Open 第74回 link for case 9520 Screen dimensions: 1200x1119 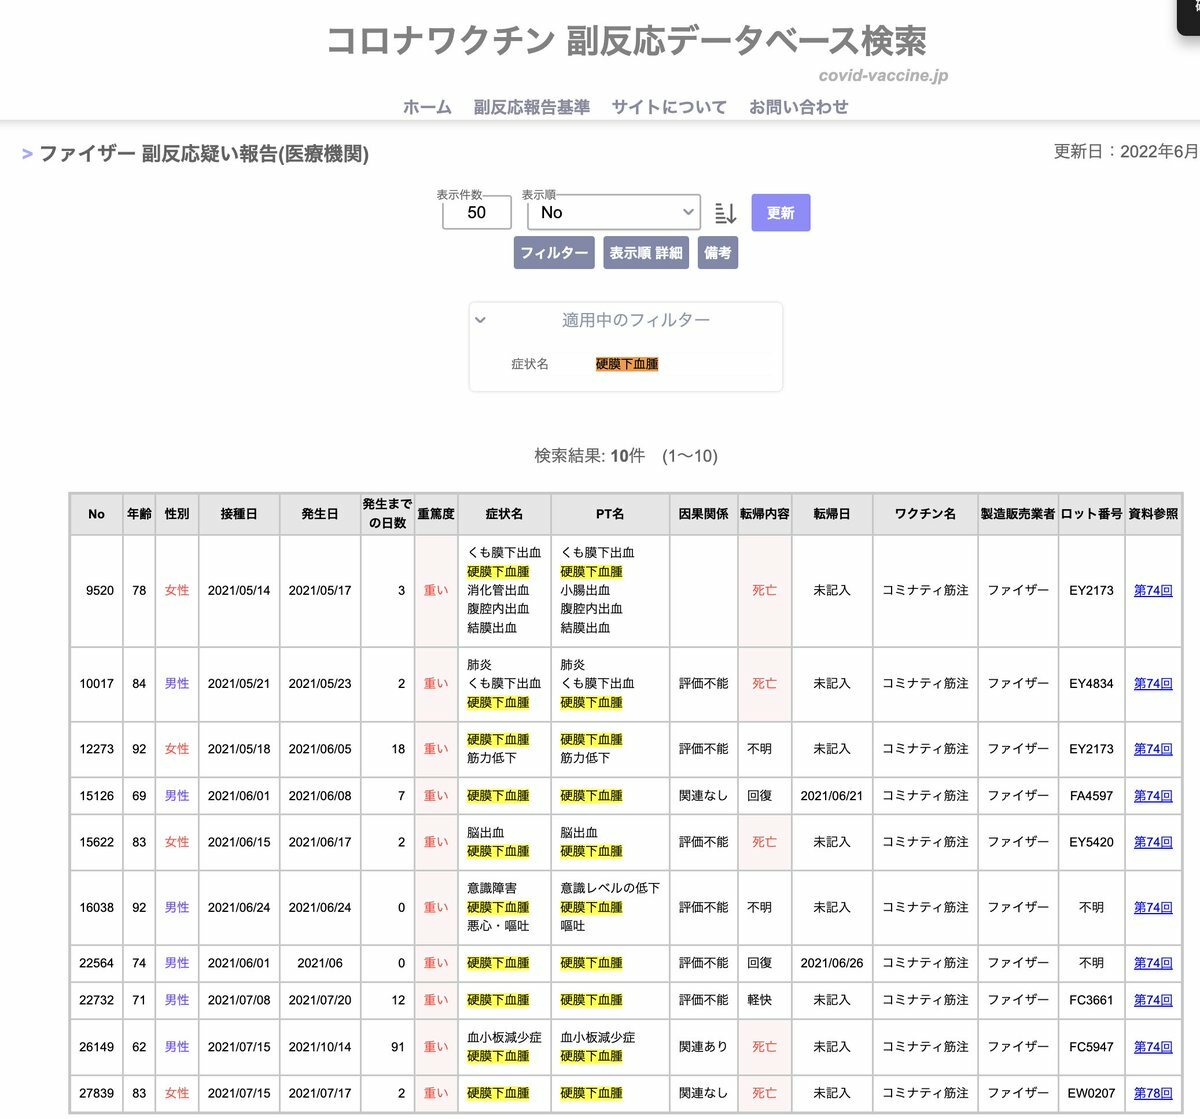click(1152, 590)
